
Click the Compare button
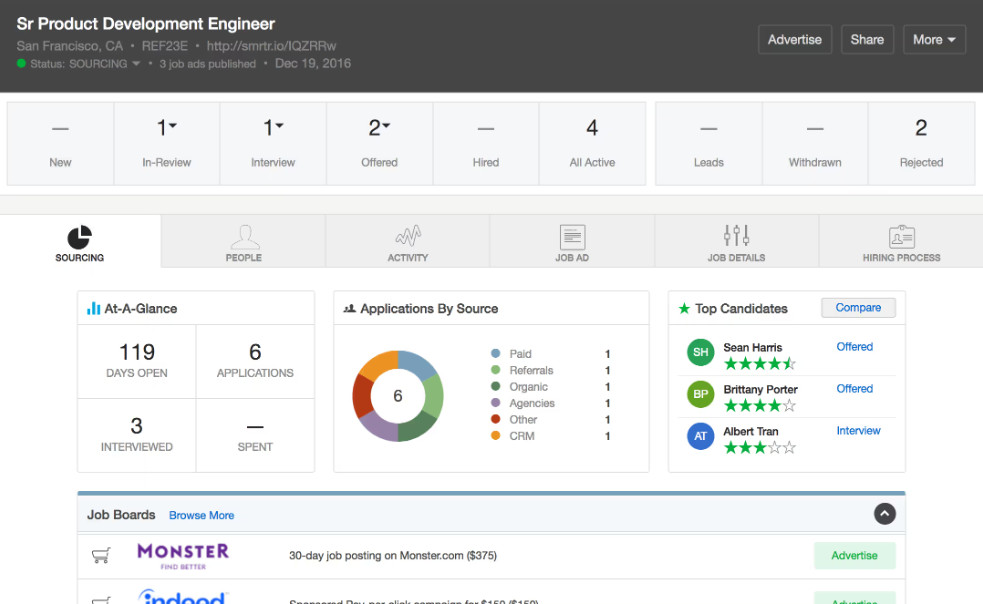858,307
